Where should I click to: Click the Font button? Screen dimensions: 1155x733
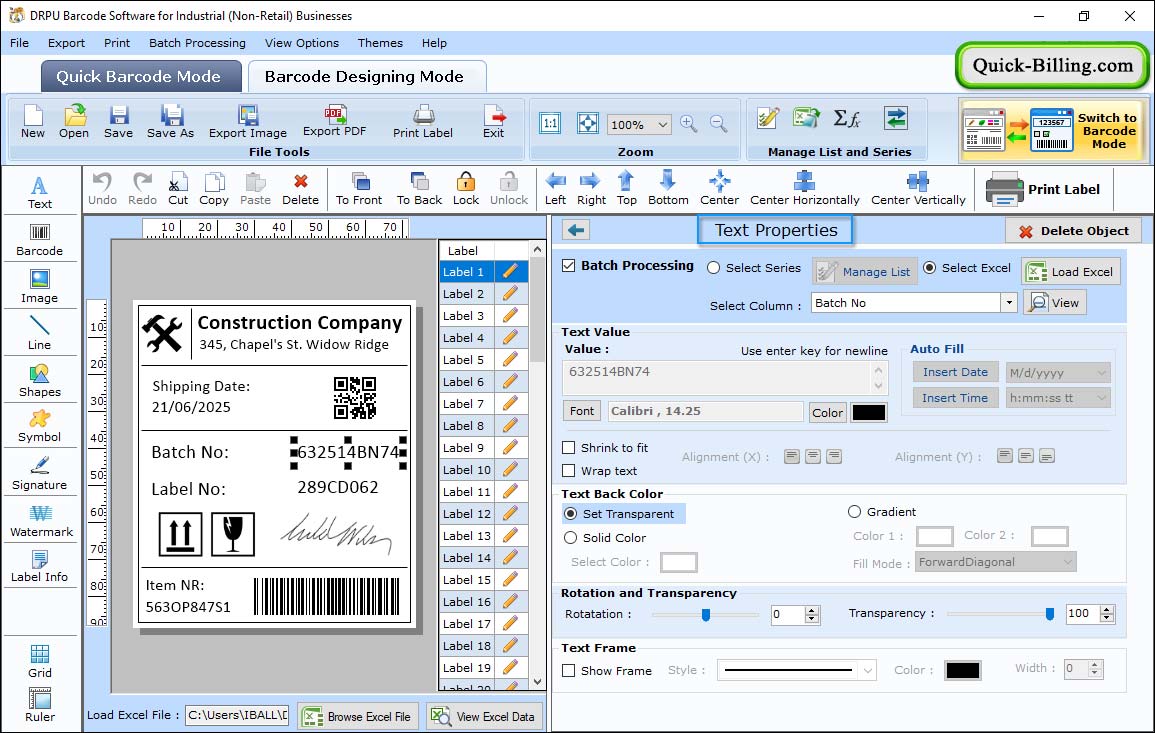tap(582, 411)
